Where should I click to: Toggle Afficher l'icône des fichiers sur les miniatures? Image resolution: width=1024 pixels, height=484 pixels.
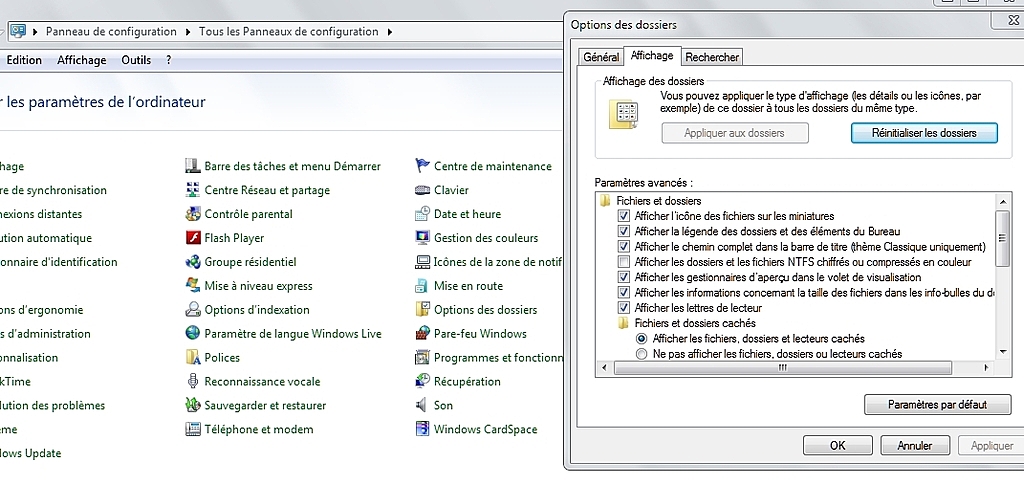(624, 216)
